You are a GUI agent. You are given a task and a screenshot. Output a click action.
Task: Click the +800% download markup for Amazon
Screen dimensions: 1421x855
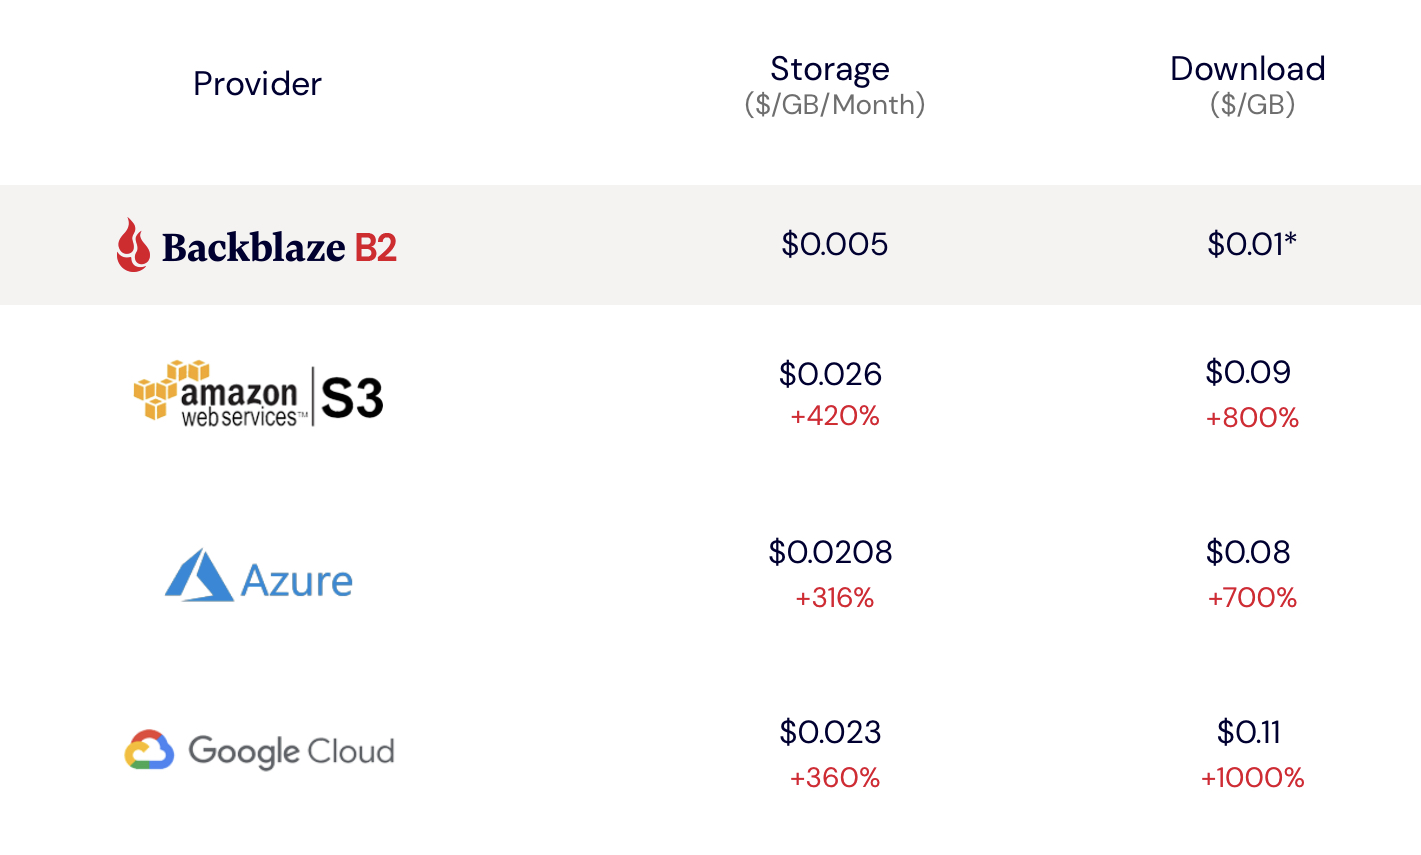(x=1252, y=418)
